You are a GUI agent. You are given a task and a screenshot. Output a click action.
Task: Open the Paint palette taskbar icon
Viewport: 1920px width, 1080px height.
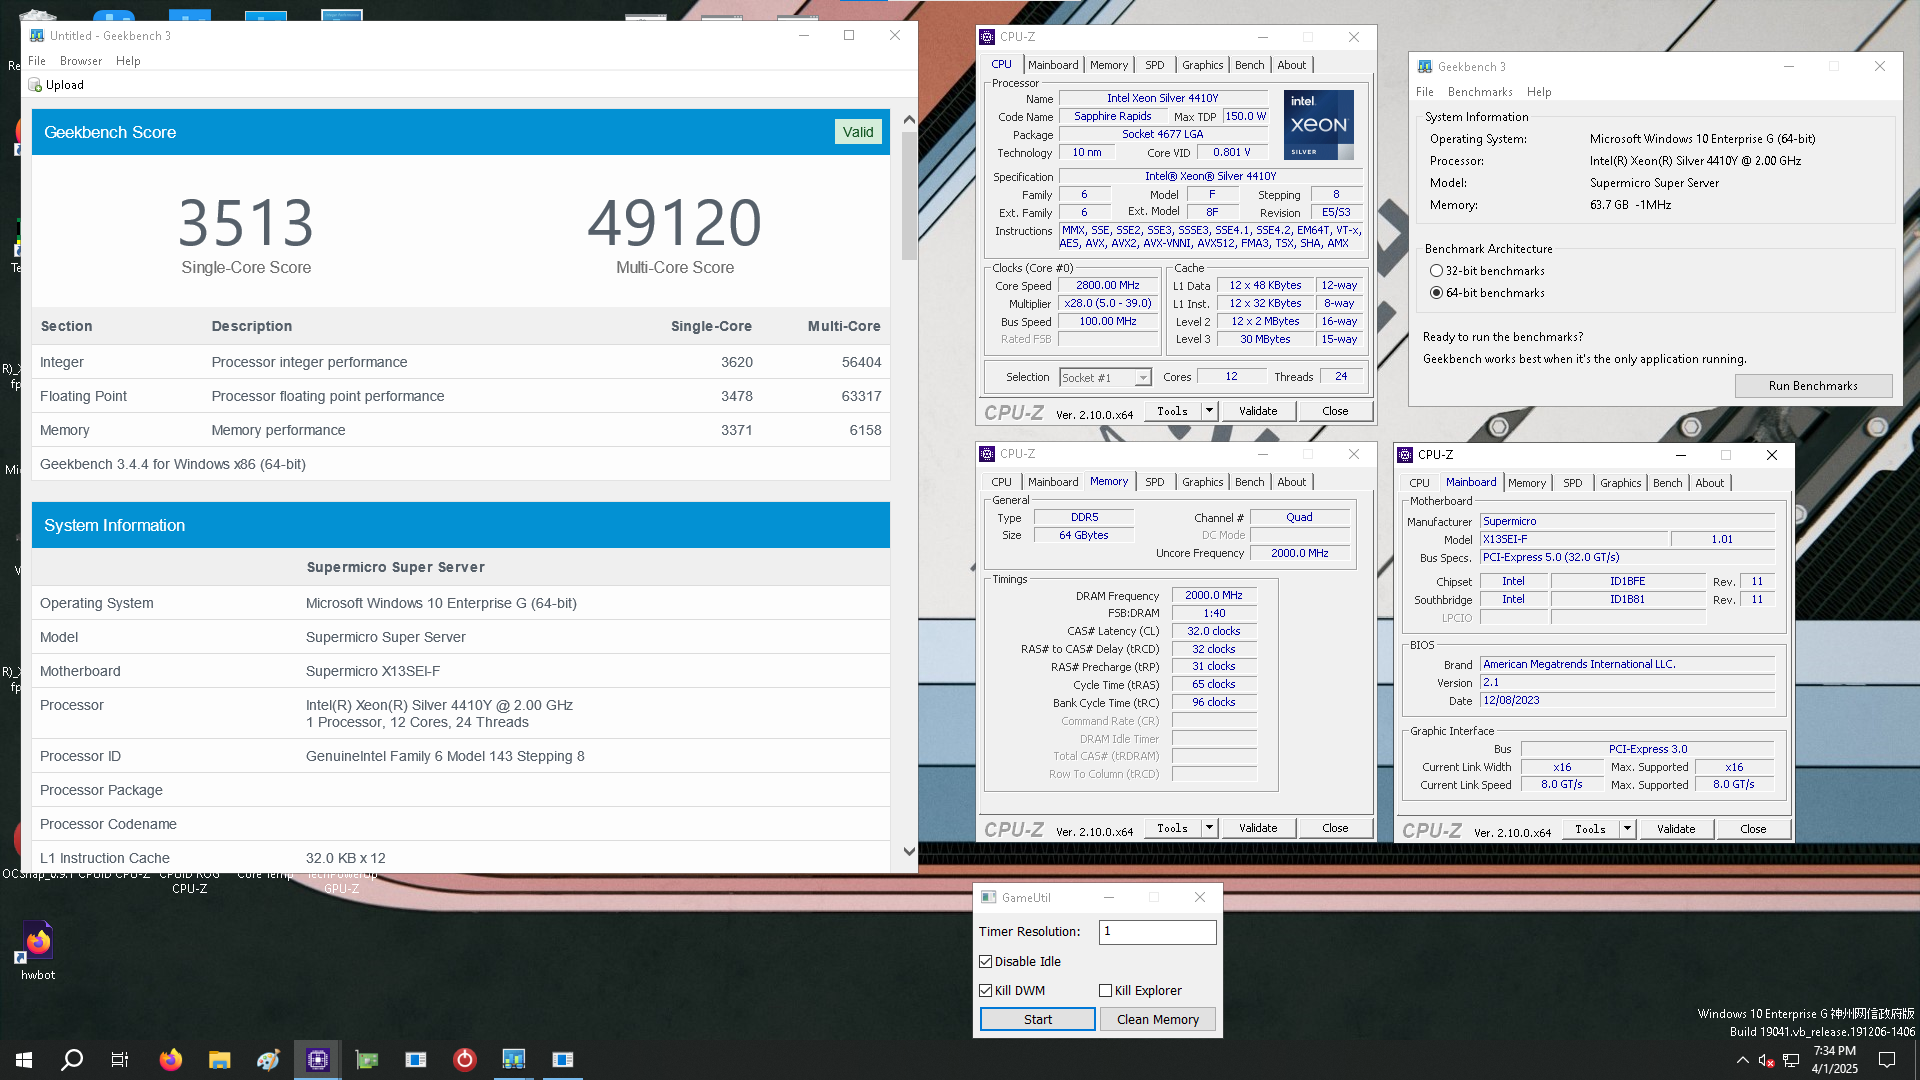click(268, 1060)
